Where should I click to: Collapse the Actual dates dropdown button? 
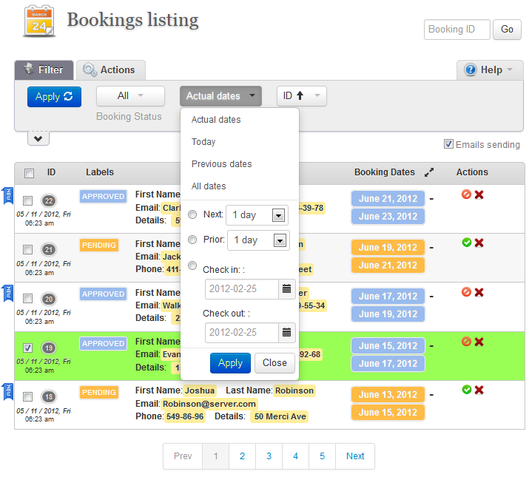221,96
